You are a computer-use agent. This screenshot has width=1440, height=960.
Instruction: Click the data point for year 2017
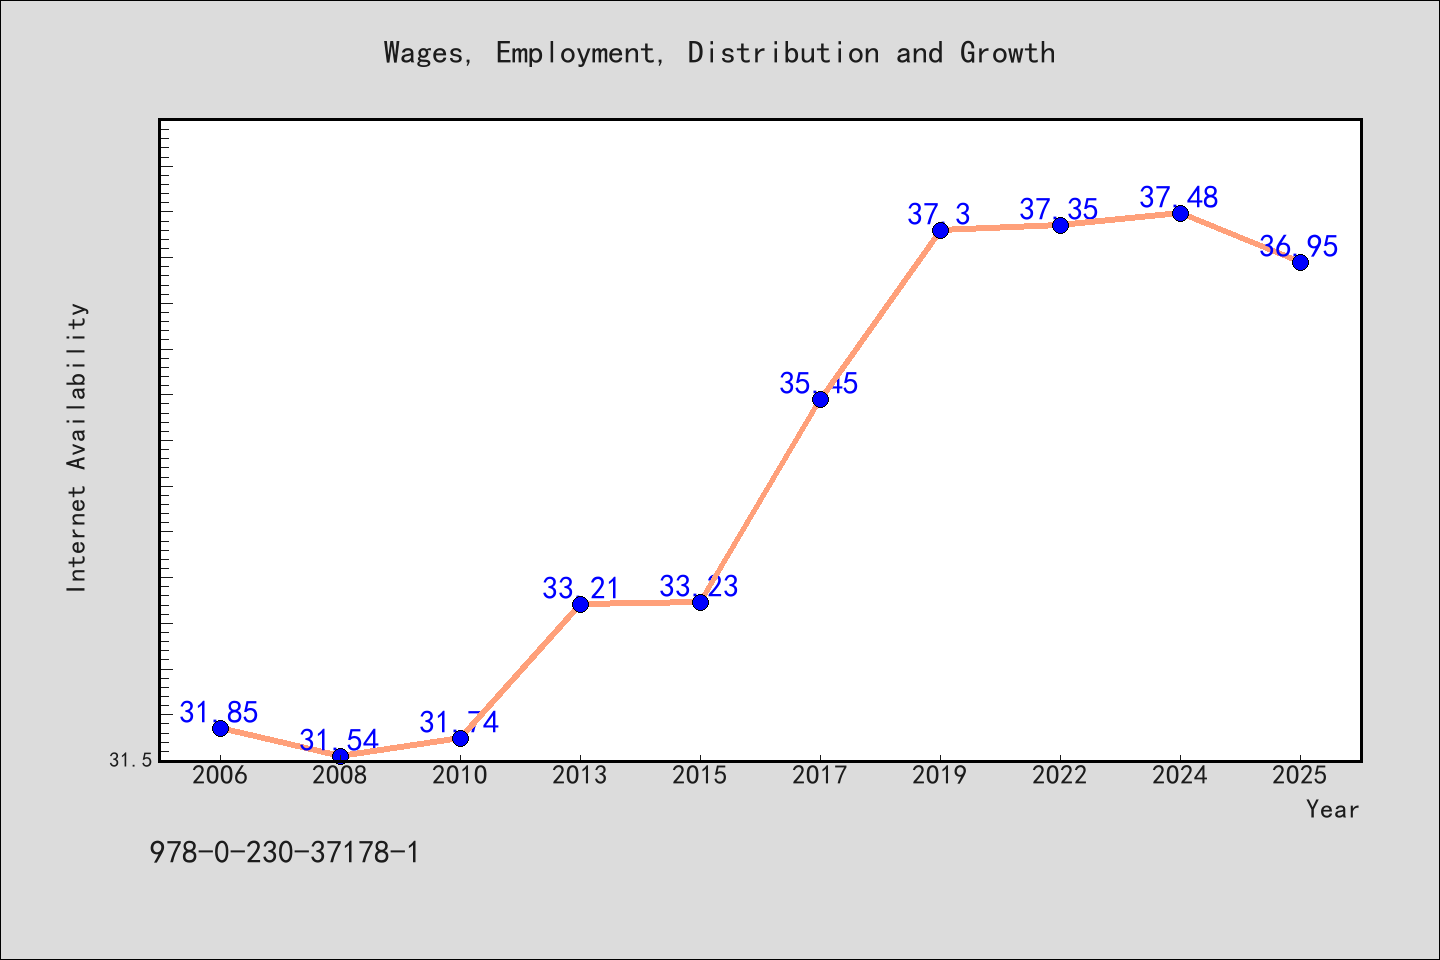pyautogui.click(x=820, y=399)
